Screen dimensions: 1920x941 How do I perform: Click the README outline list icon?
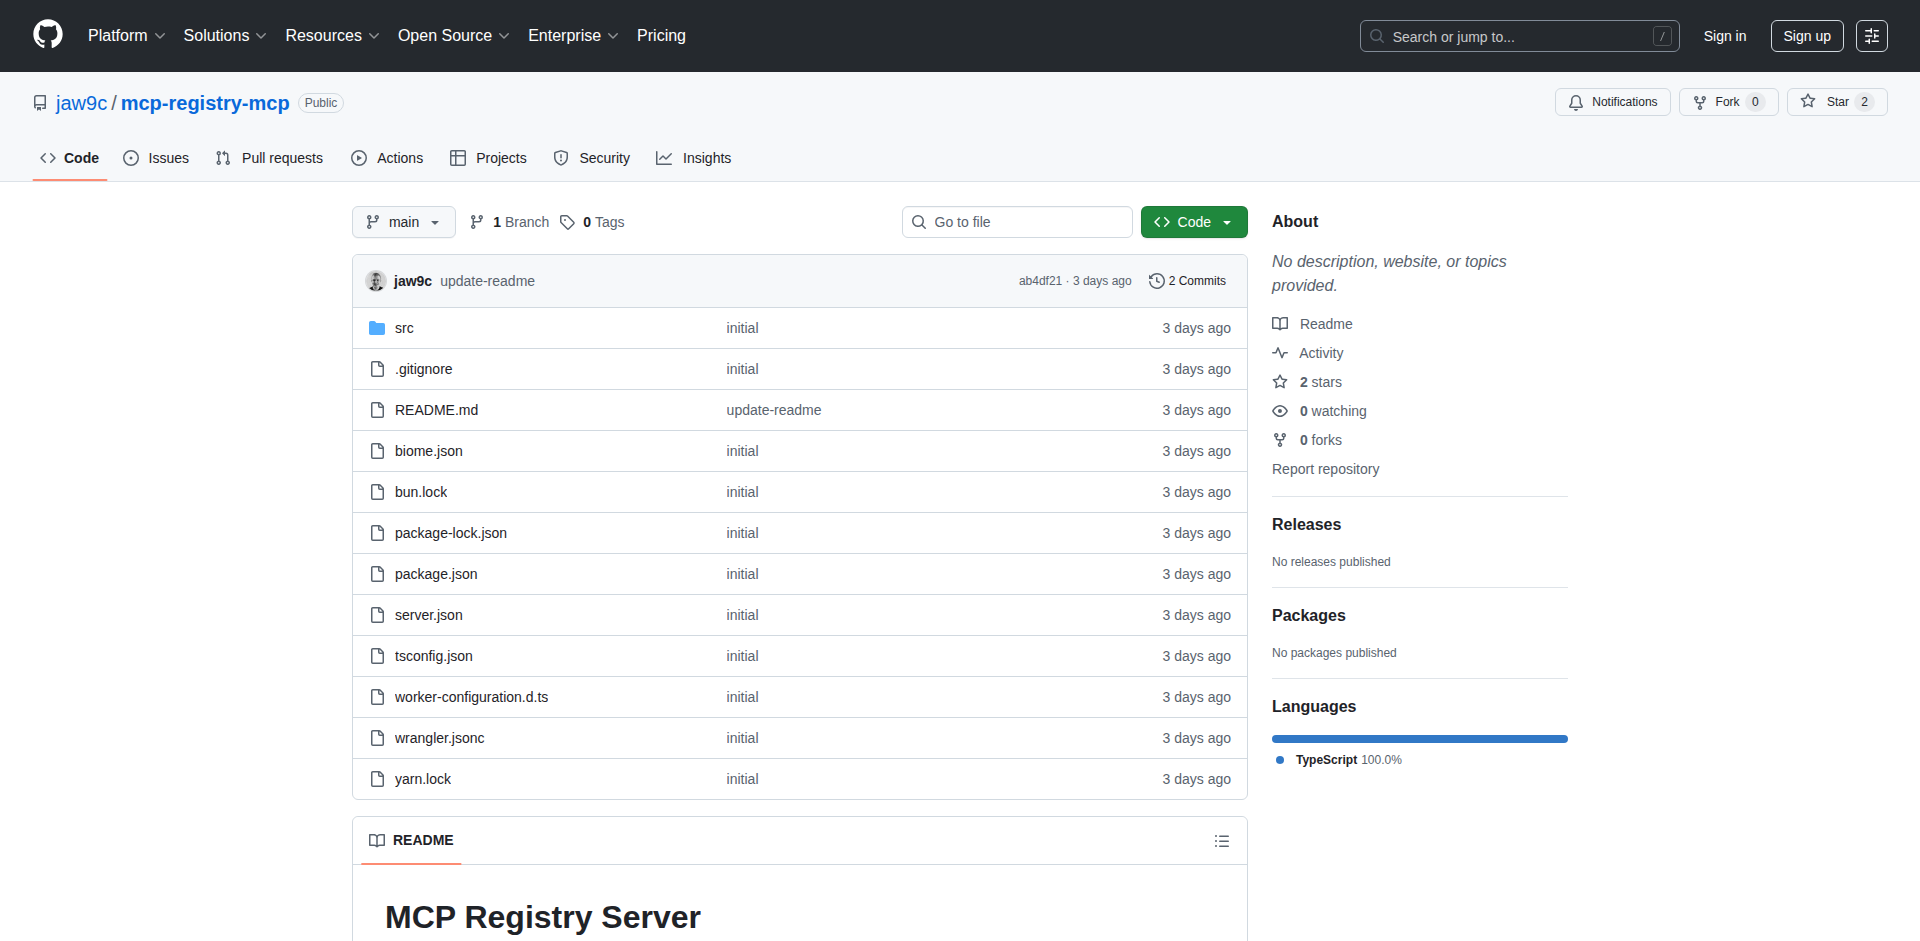click(1221, 841)
